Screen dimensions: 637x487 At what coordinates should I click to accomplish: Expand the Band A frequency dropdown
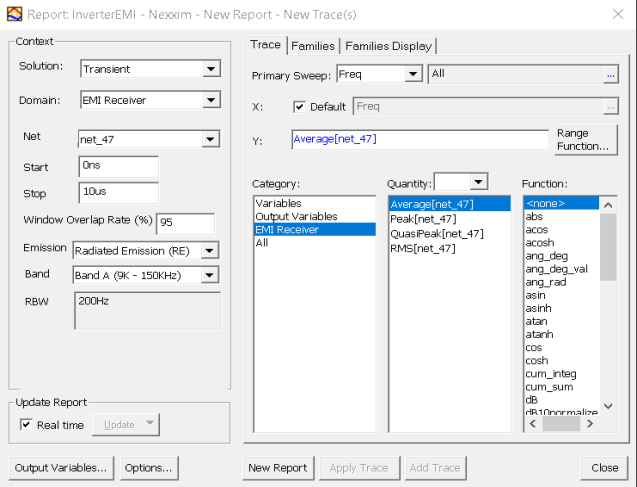click(209, 275)
